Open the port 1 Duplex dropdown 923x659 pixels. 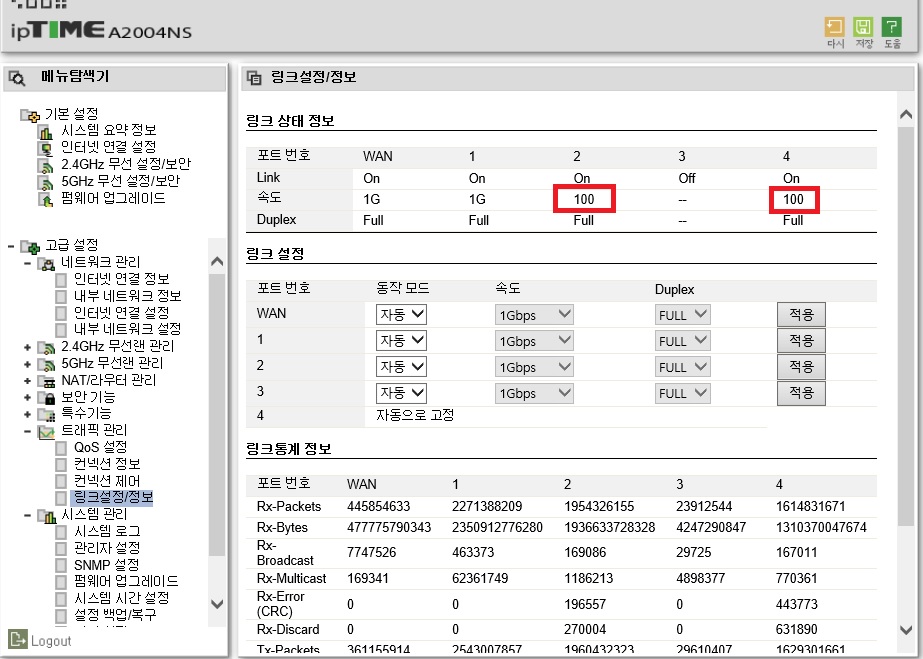[682, 341]
